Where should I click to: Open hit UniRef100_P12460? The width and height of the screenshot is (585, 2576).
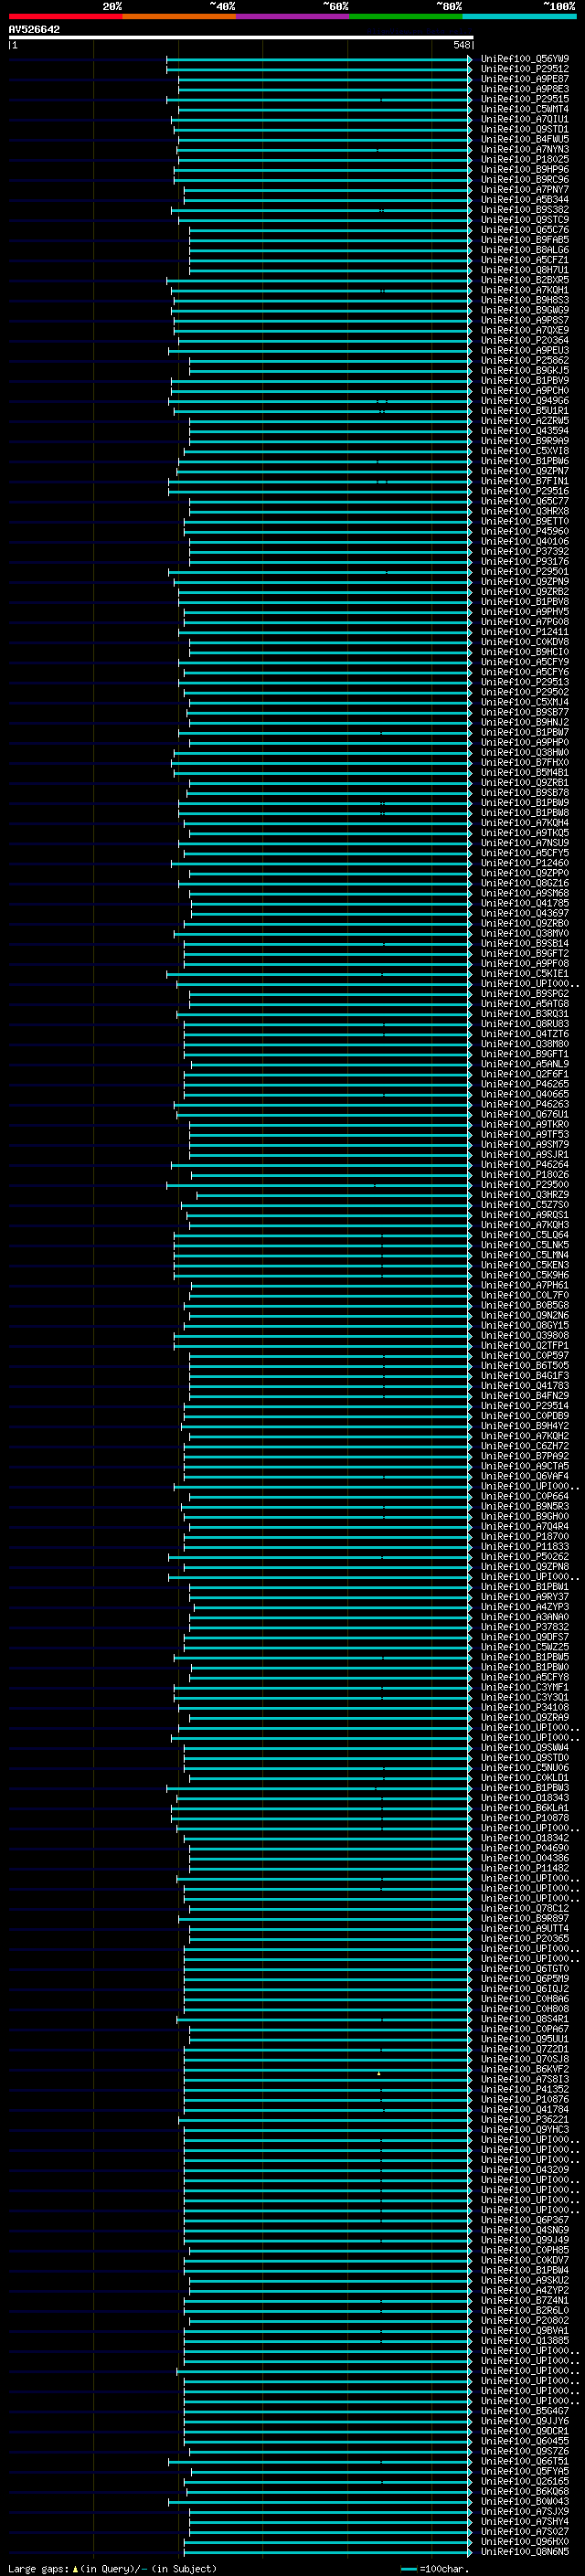524,863
